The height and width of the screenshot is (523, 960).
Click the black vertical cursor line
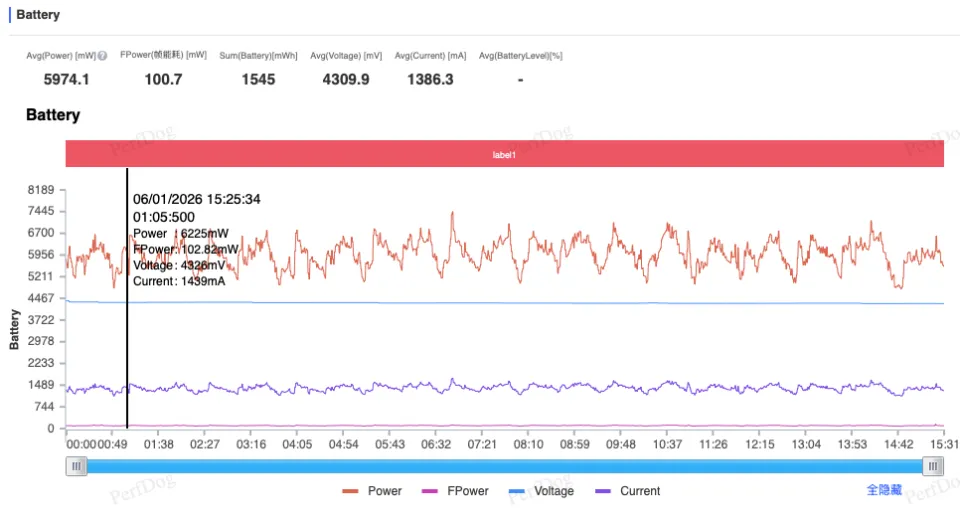click(x=127, y=350)
